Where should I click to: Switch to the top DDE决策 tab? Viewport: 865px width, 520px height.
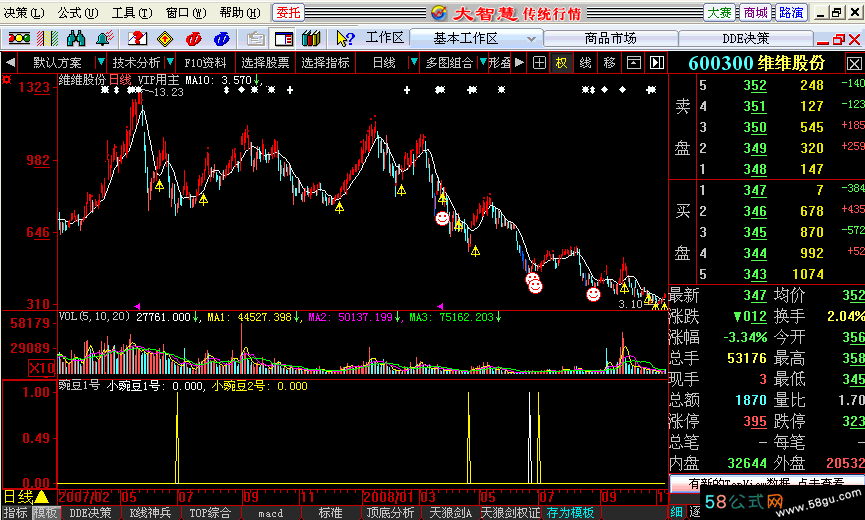pyautogui.click(x=745, y=39)
